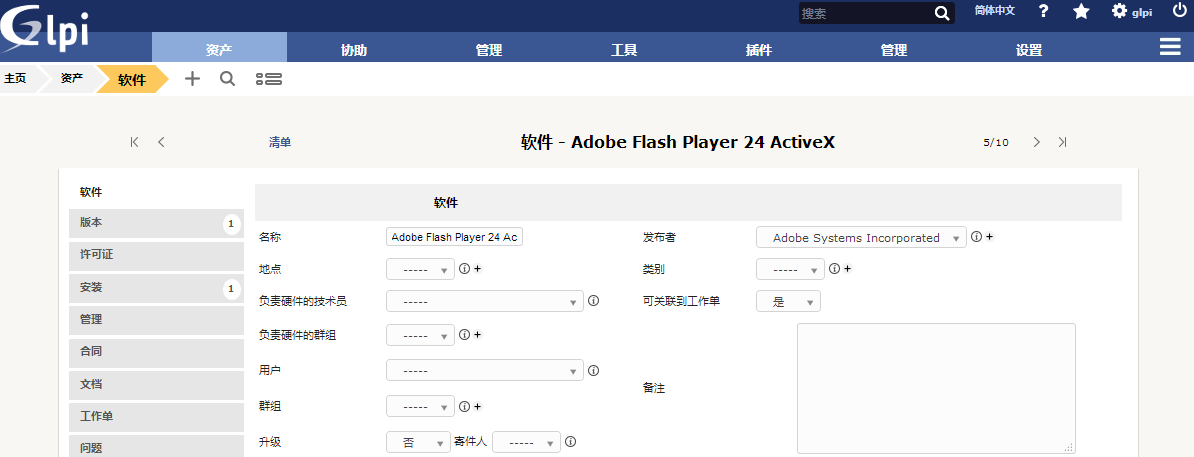The image size is (1194, 457).
Task: Open the breadcrumb search magnifier icon
Action: point(227,78)
